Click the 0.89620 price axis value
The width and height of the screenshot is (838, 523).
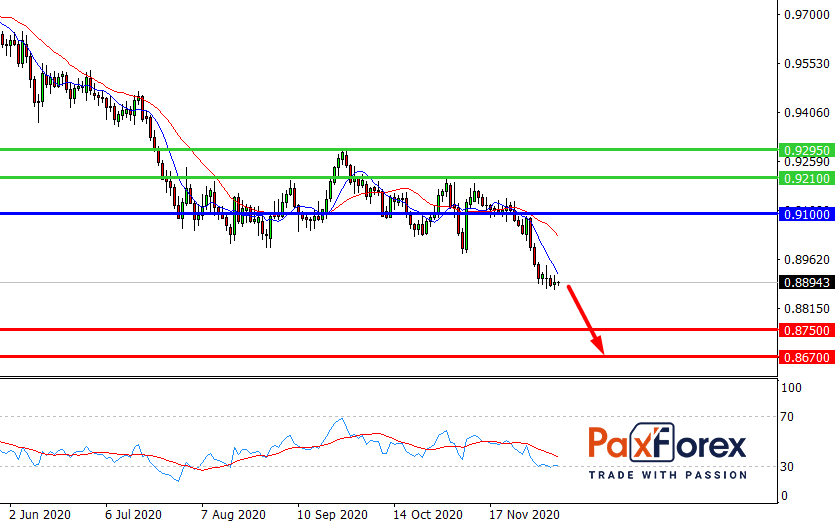pyautogui.click(x=807, y=260)
